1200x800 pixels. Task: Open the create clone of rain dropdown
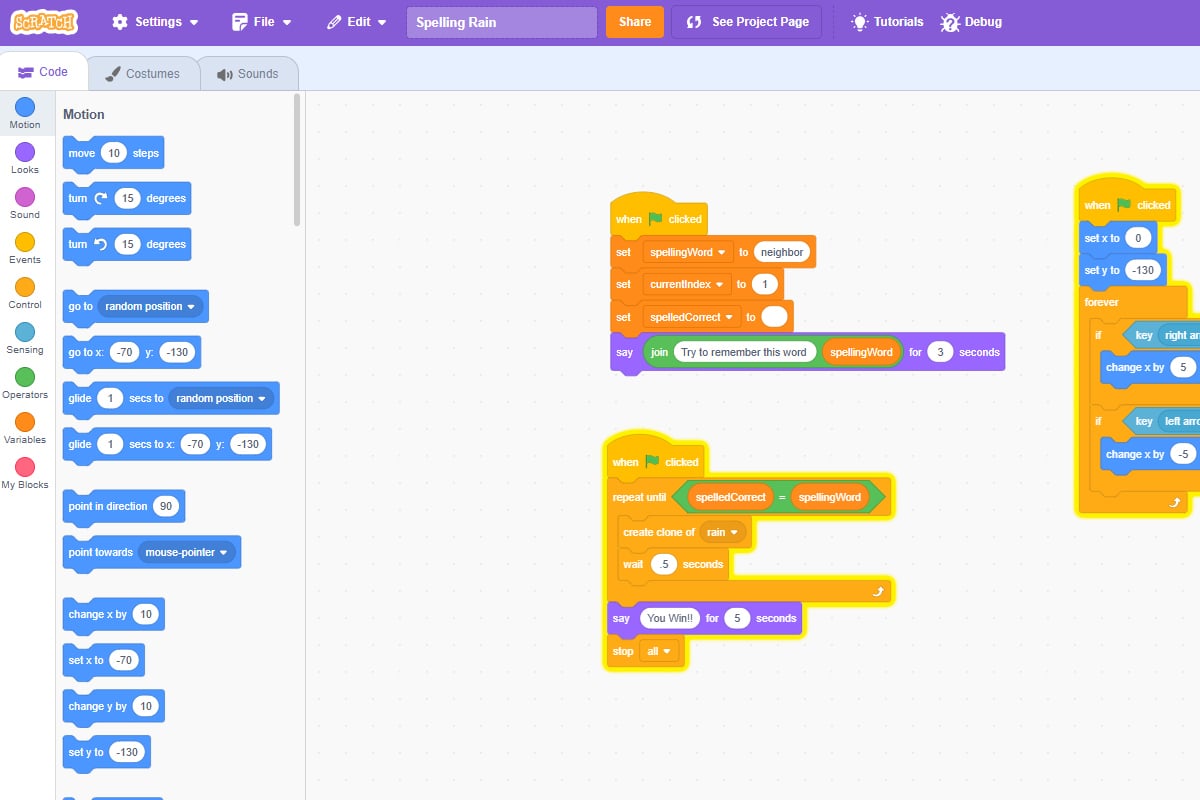pyautogui.click(x=723, y=532)
